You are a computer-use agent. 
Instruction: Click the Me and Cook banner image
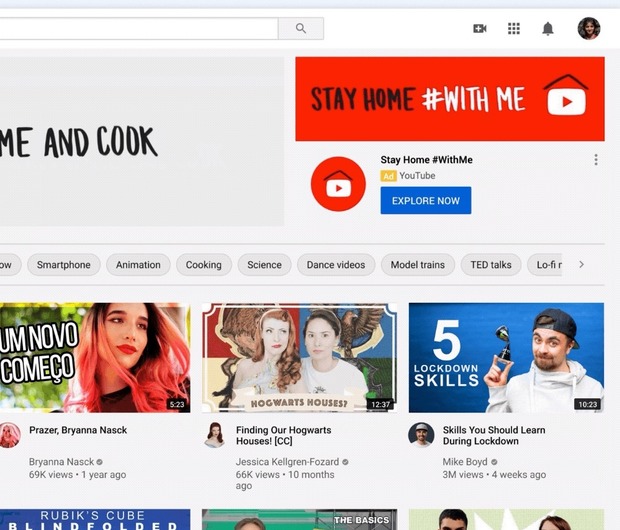point(142,142)
